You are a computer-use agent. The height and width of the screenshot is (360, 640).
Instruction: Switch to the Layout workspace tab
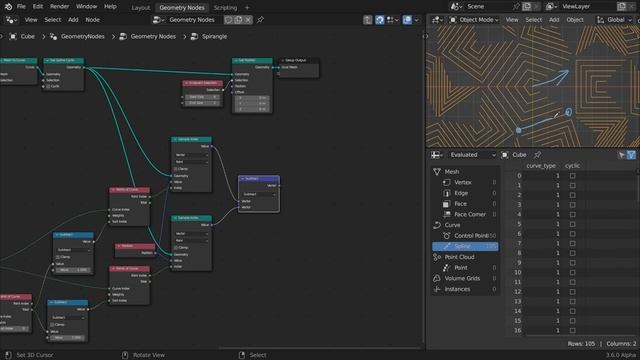click(141, 7)
